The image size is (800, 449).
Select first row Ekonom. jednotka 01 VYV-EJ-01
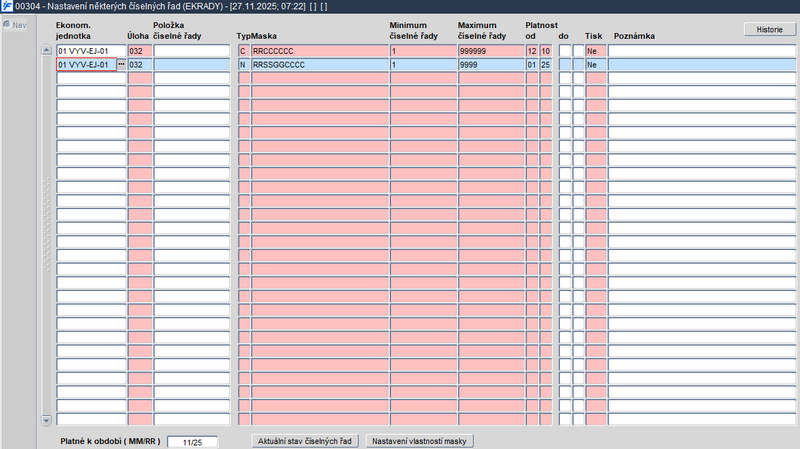coord(91,51)
